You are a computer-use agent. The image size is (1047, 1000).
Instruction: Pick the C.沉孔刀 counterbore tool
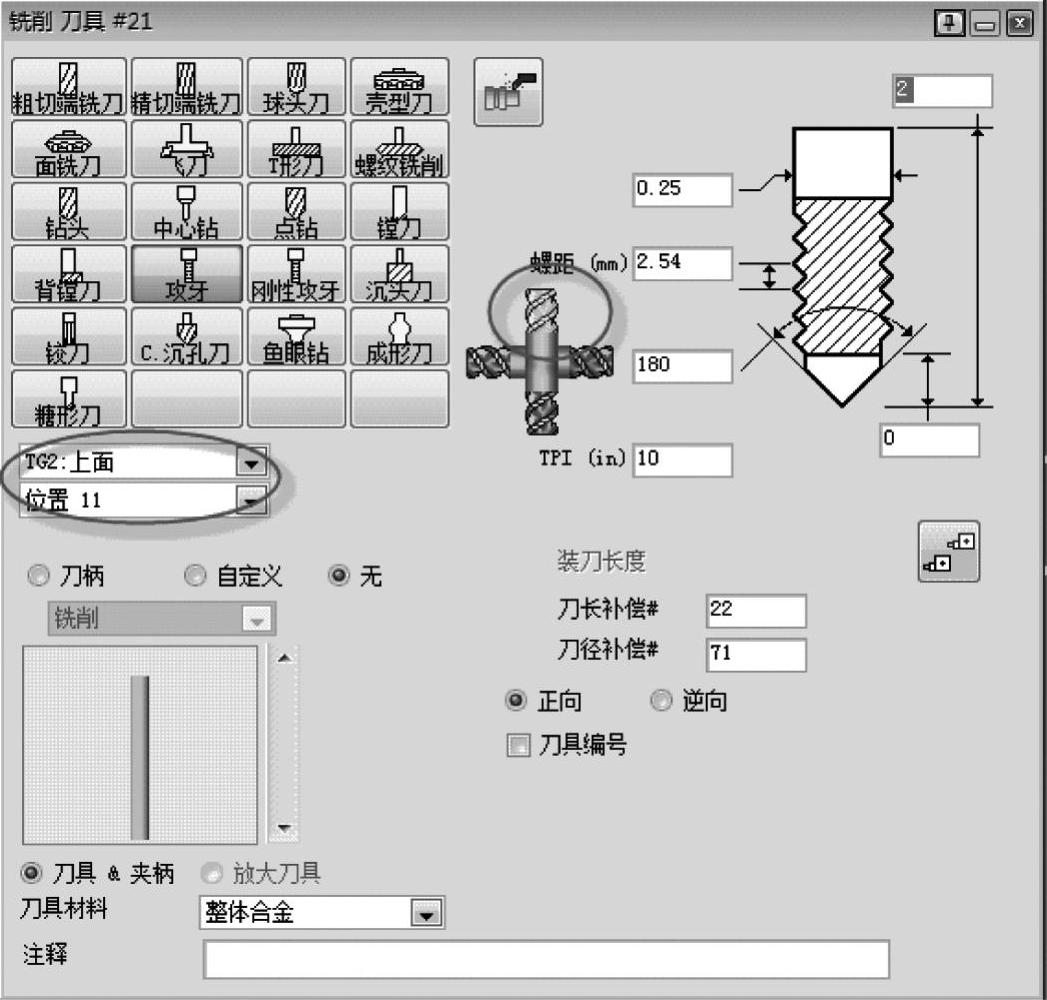tap(186, 336)
